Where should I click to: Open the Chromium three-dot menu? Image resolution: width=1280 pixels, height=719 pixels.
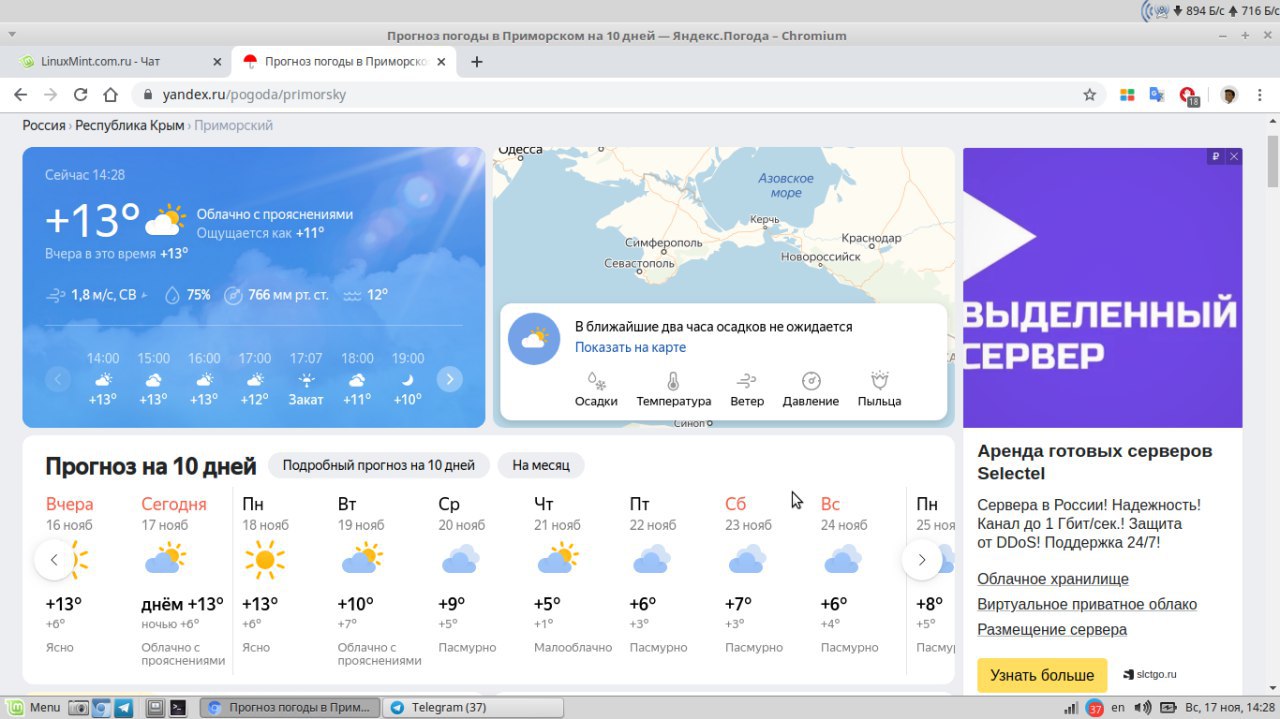tap(1259, 95)
